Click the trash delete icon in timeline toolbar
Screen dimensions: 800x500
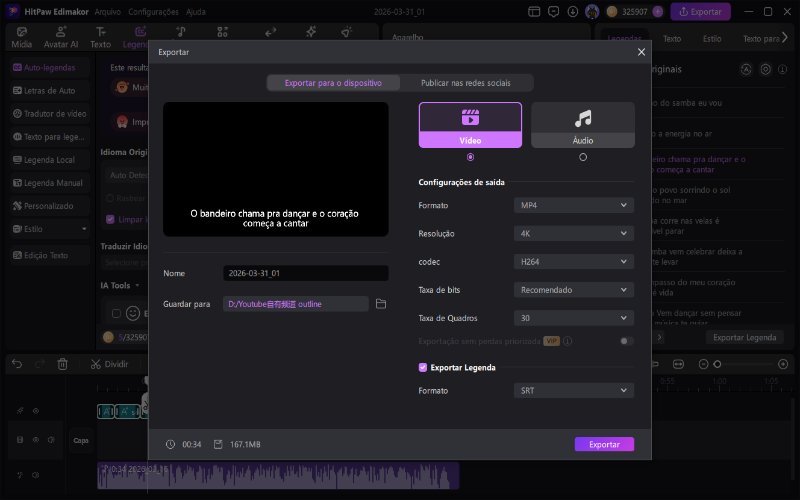pos(63,364)
